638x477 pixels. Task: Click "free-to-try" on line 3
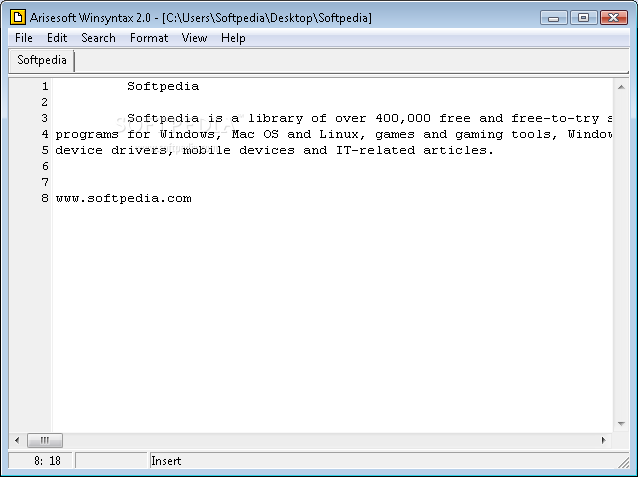pyautogui.click(x=555, y=118)
